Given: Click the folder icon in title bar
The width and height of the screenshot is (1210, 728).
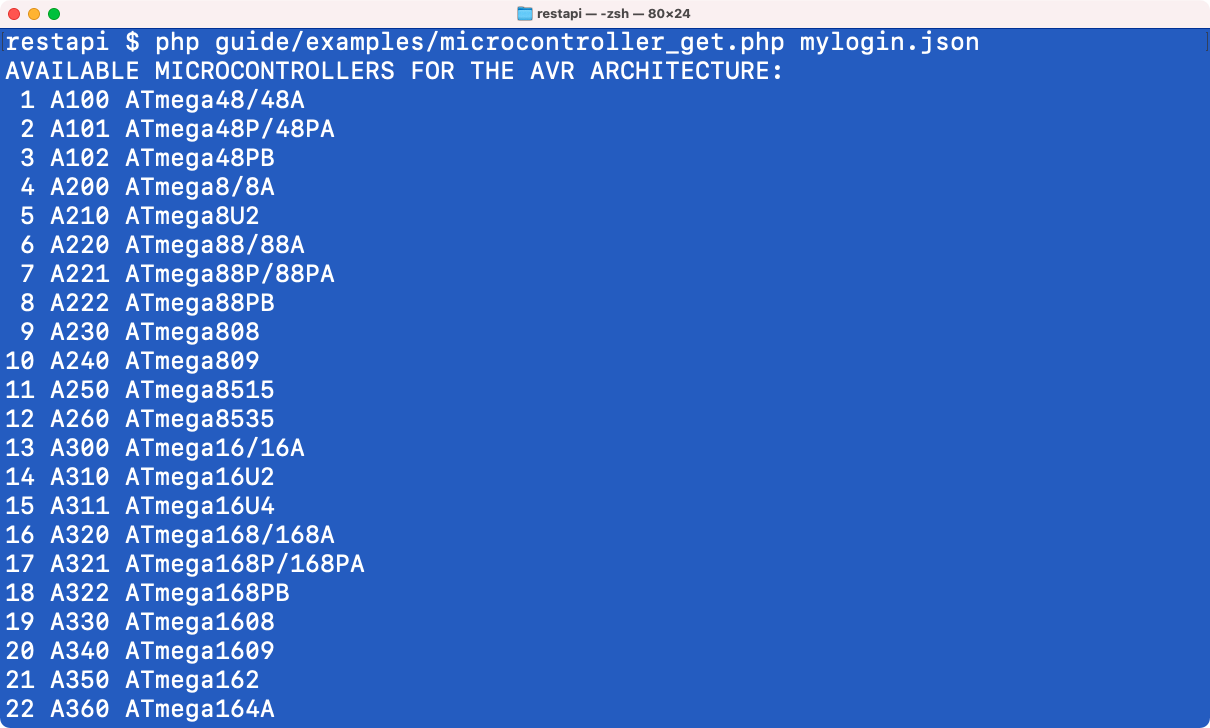Looking at the screenshot, I should click(x=524, y=14).
